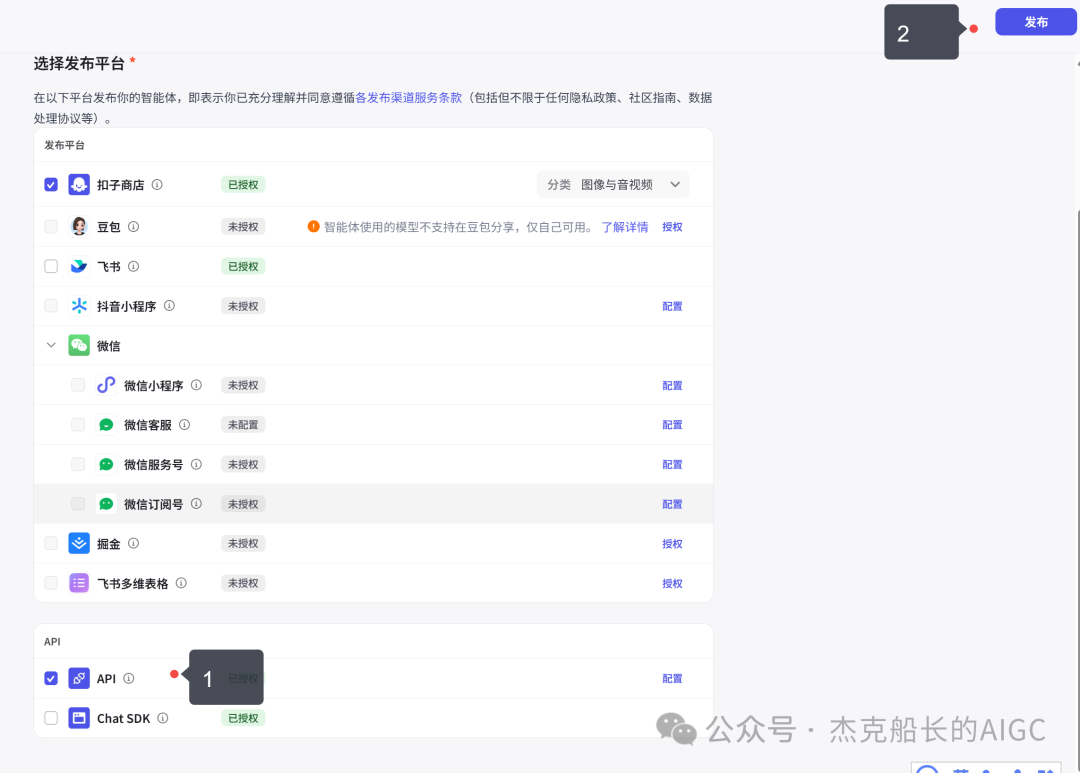Image resolution: width=1080 pixels, height=773 pixels.
Task: Click the 飞书多维表格 icon
Action: tap(79, 584)
